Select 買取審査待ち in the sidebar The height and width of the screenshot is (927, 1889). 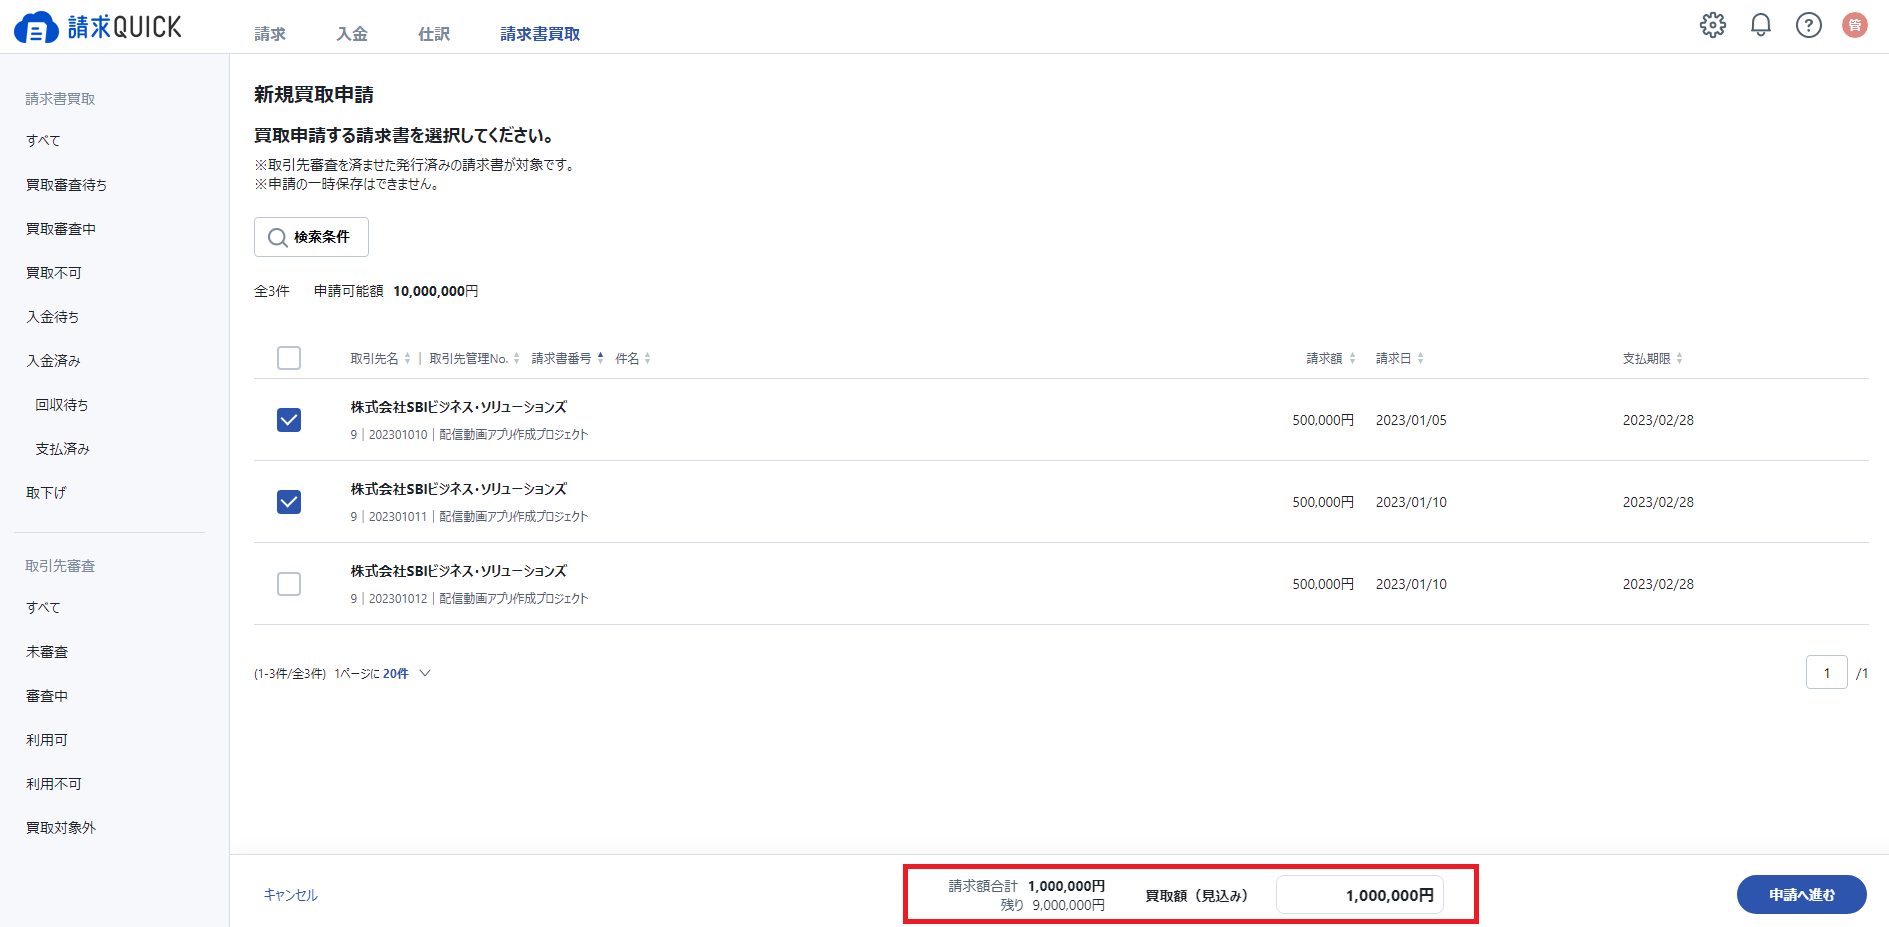point(66,185)
